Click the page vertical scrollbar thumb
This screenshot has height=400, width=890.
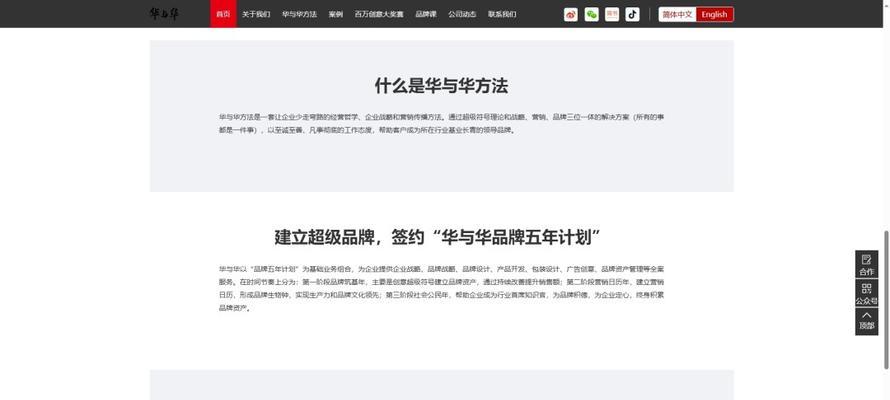pyautogui.click(x=887, y=300)
